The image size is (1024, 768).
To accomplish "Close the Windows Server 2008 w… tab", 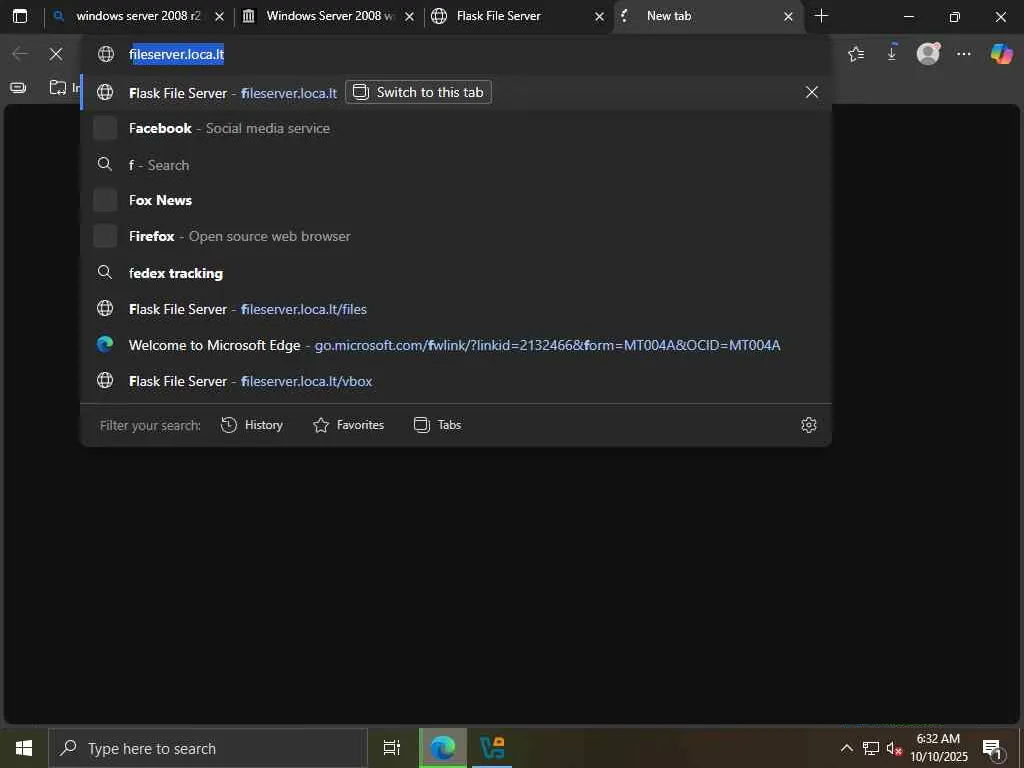I will 409,16.
